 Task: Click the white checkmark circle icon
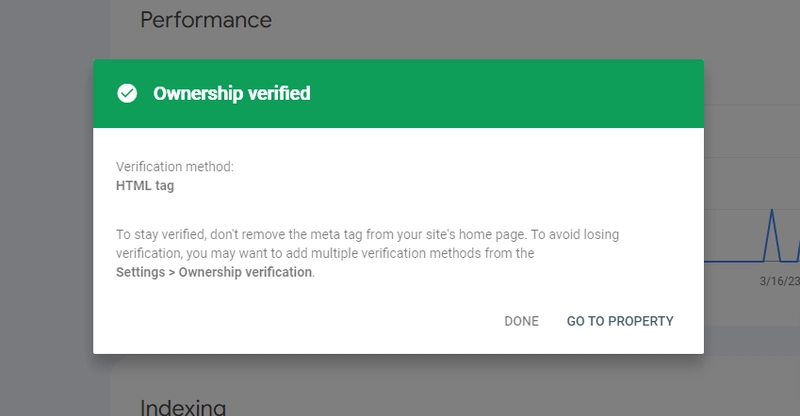[127, 93]
